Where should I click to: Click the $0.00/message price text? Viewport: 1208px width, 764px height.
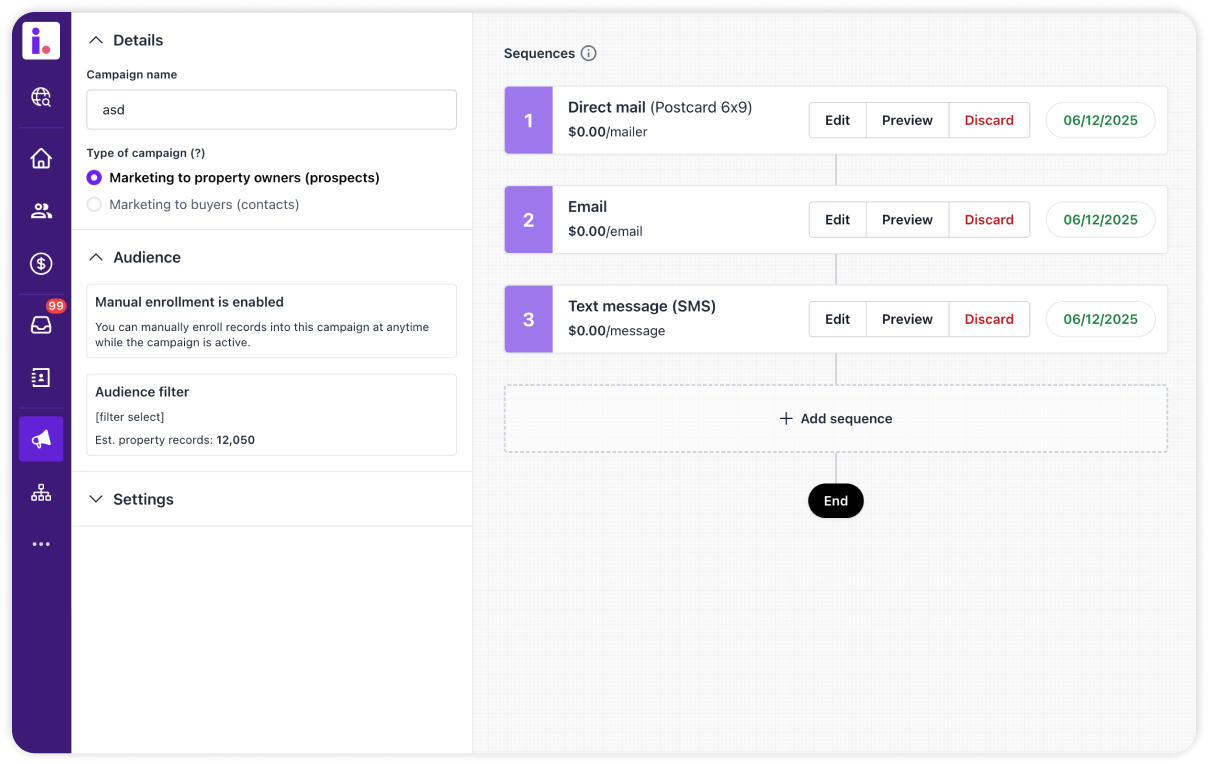pos(616,331)
